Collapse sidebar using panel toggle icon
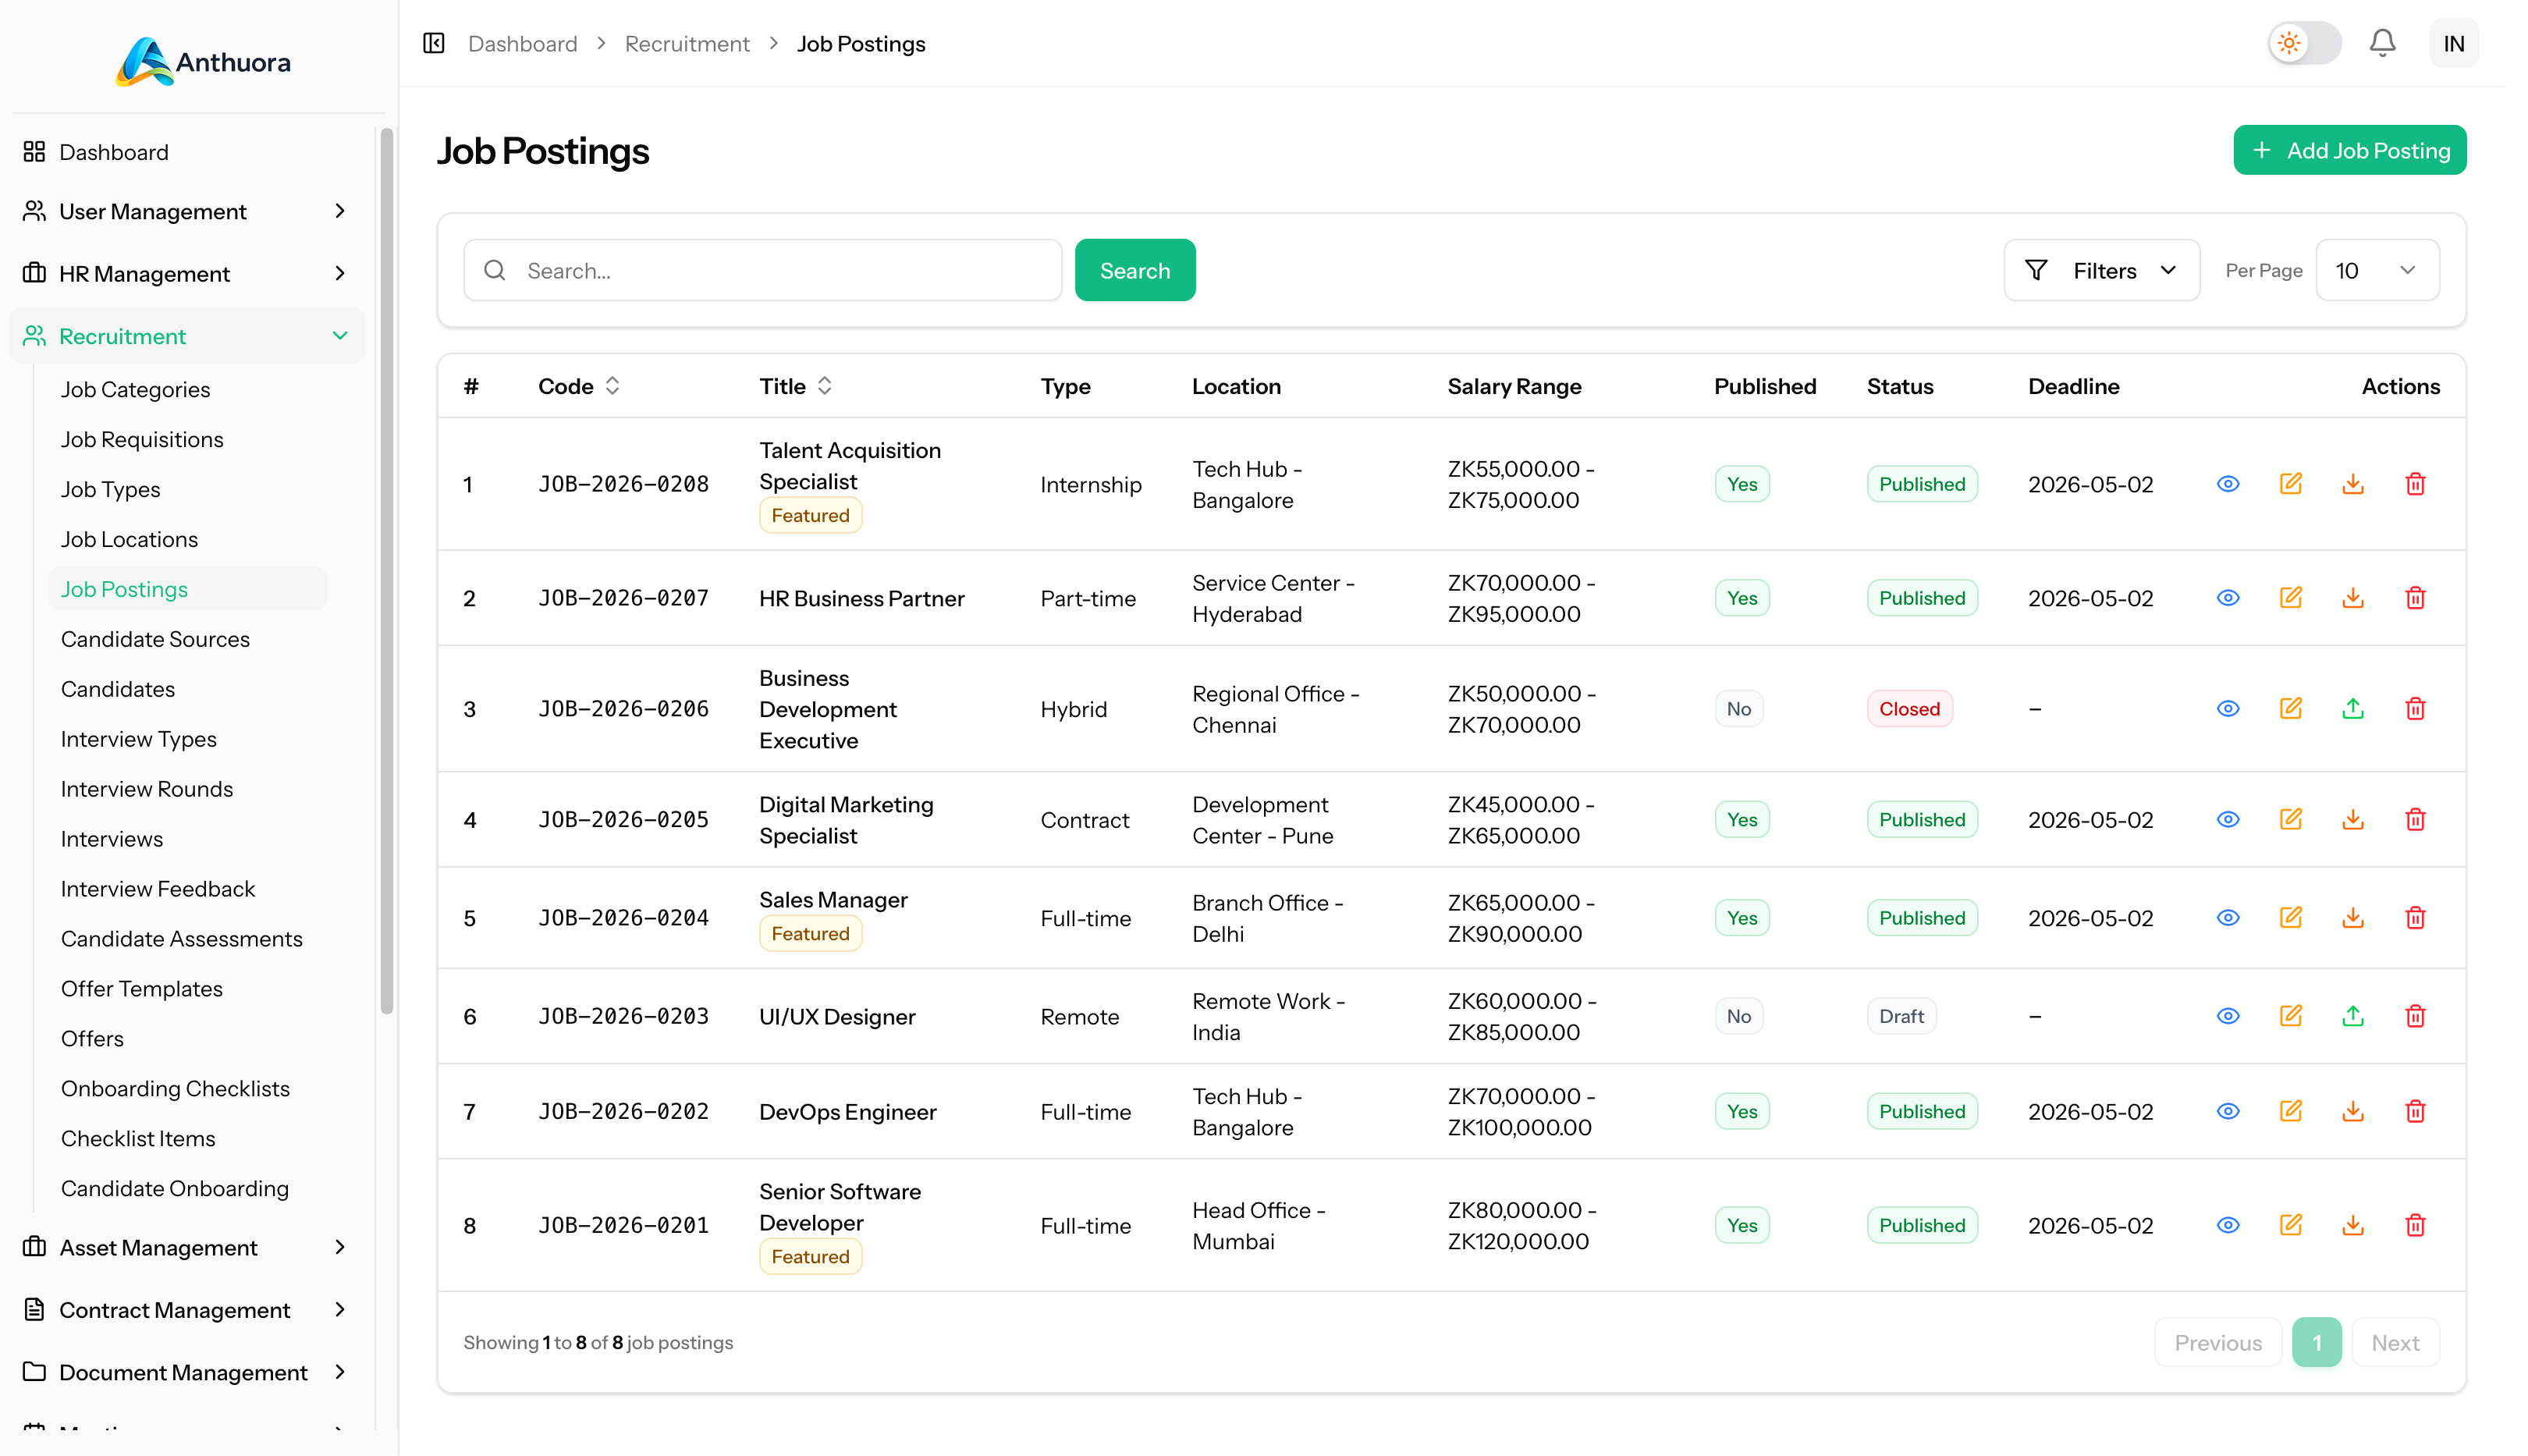Image resolution: width=2528 pixels, height=1456 pixels. tap(433, 43)
